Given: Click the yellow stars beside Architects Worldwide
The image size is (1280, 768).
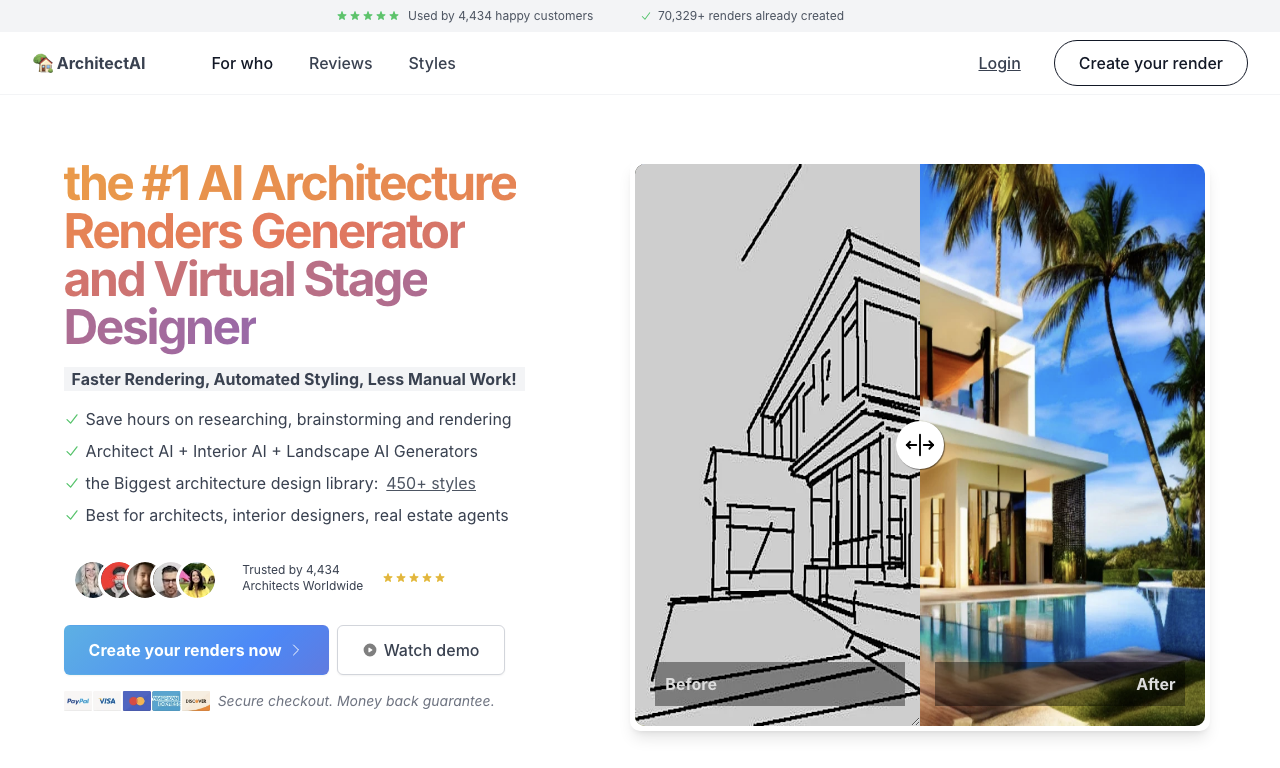Looking at the screenshot, I should tap(414, 578).
